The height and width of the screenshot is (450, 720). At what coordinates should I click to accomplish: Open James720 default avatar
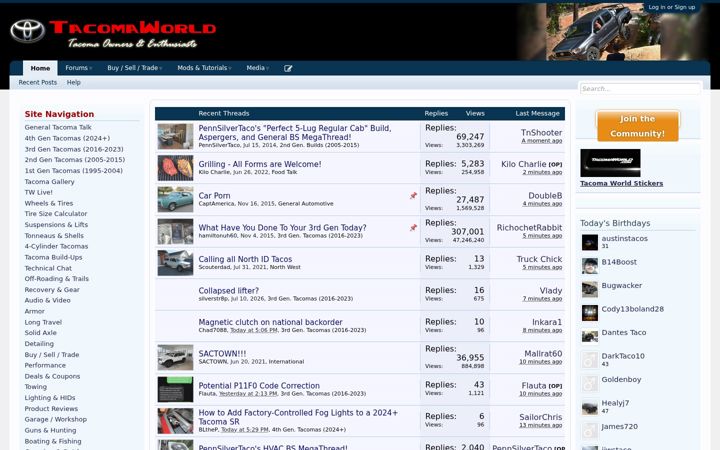pos(590,430)
